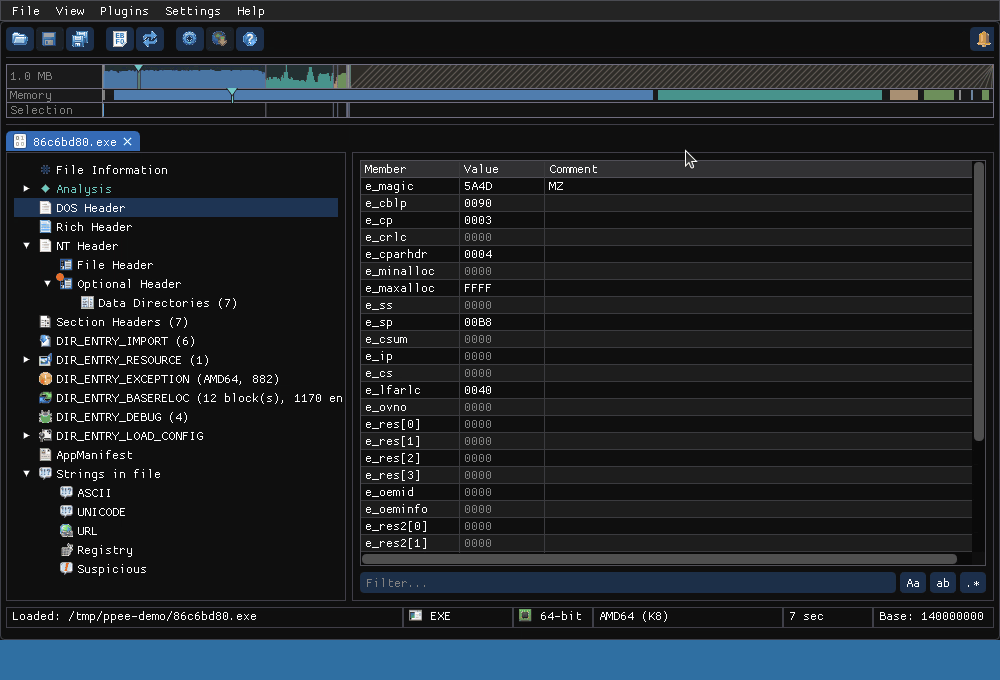Click the DIR_ENTRY_BASERELOC icon

coord(45,398)
